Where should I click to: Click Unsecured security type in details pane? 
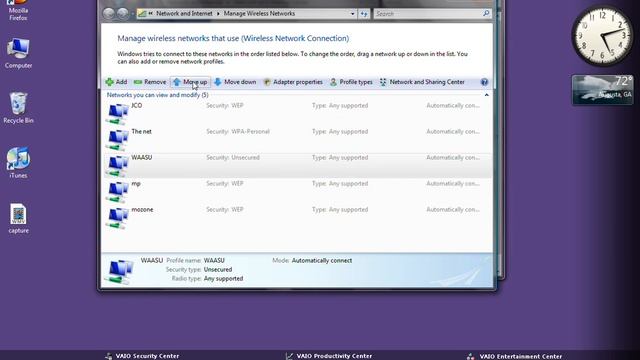click(x=218, y=269)
